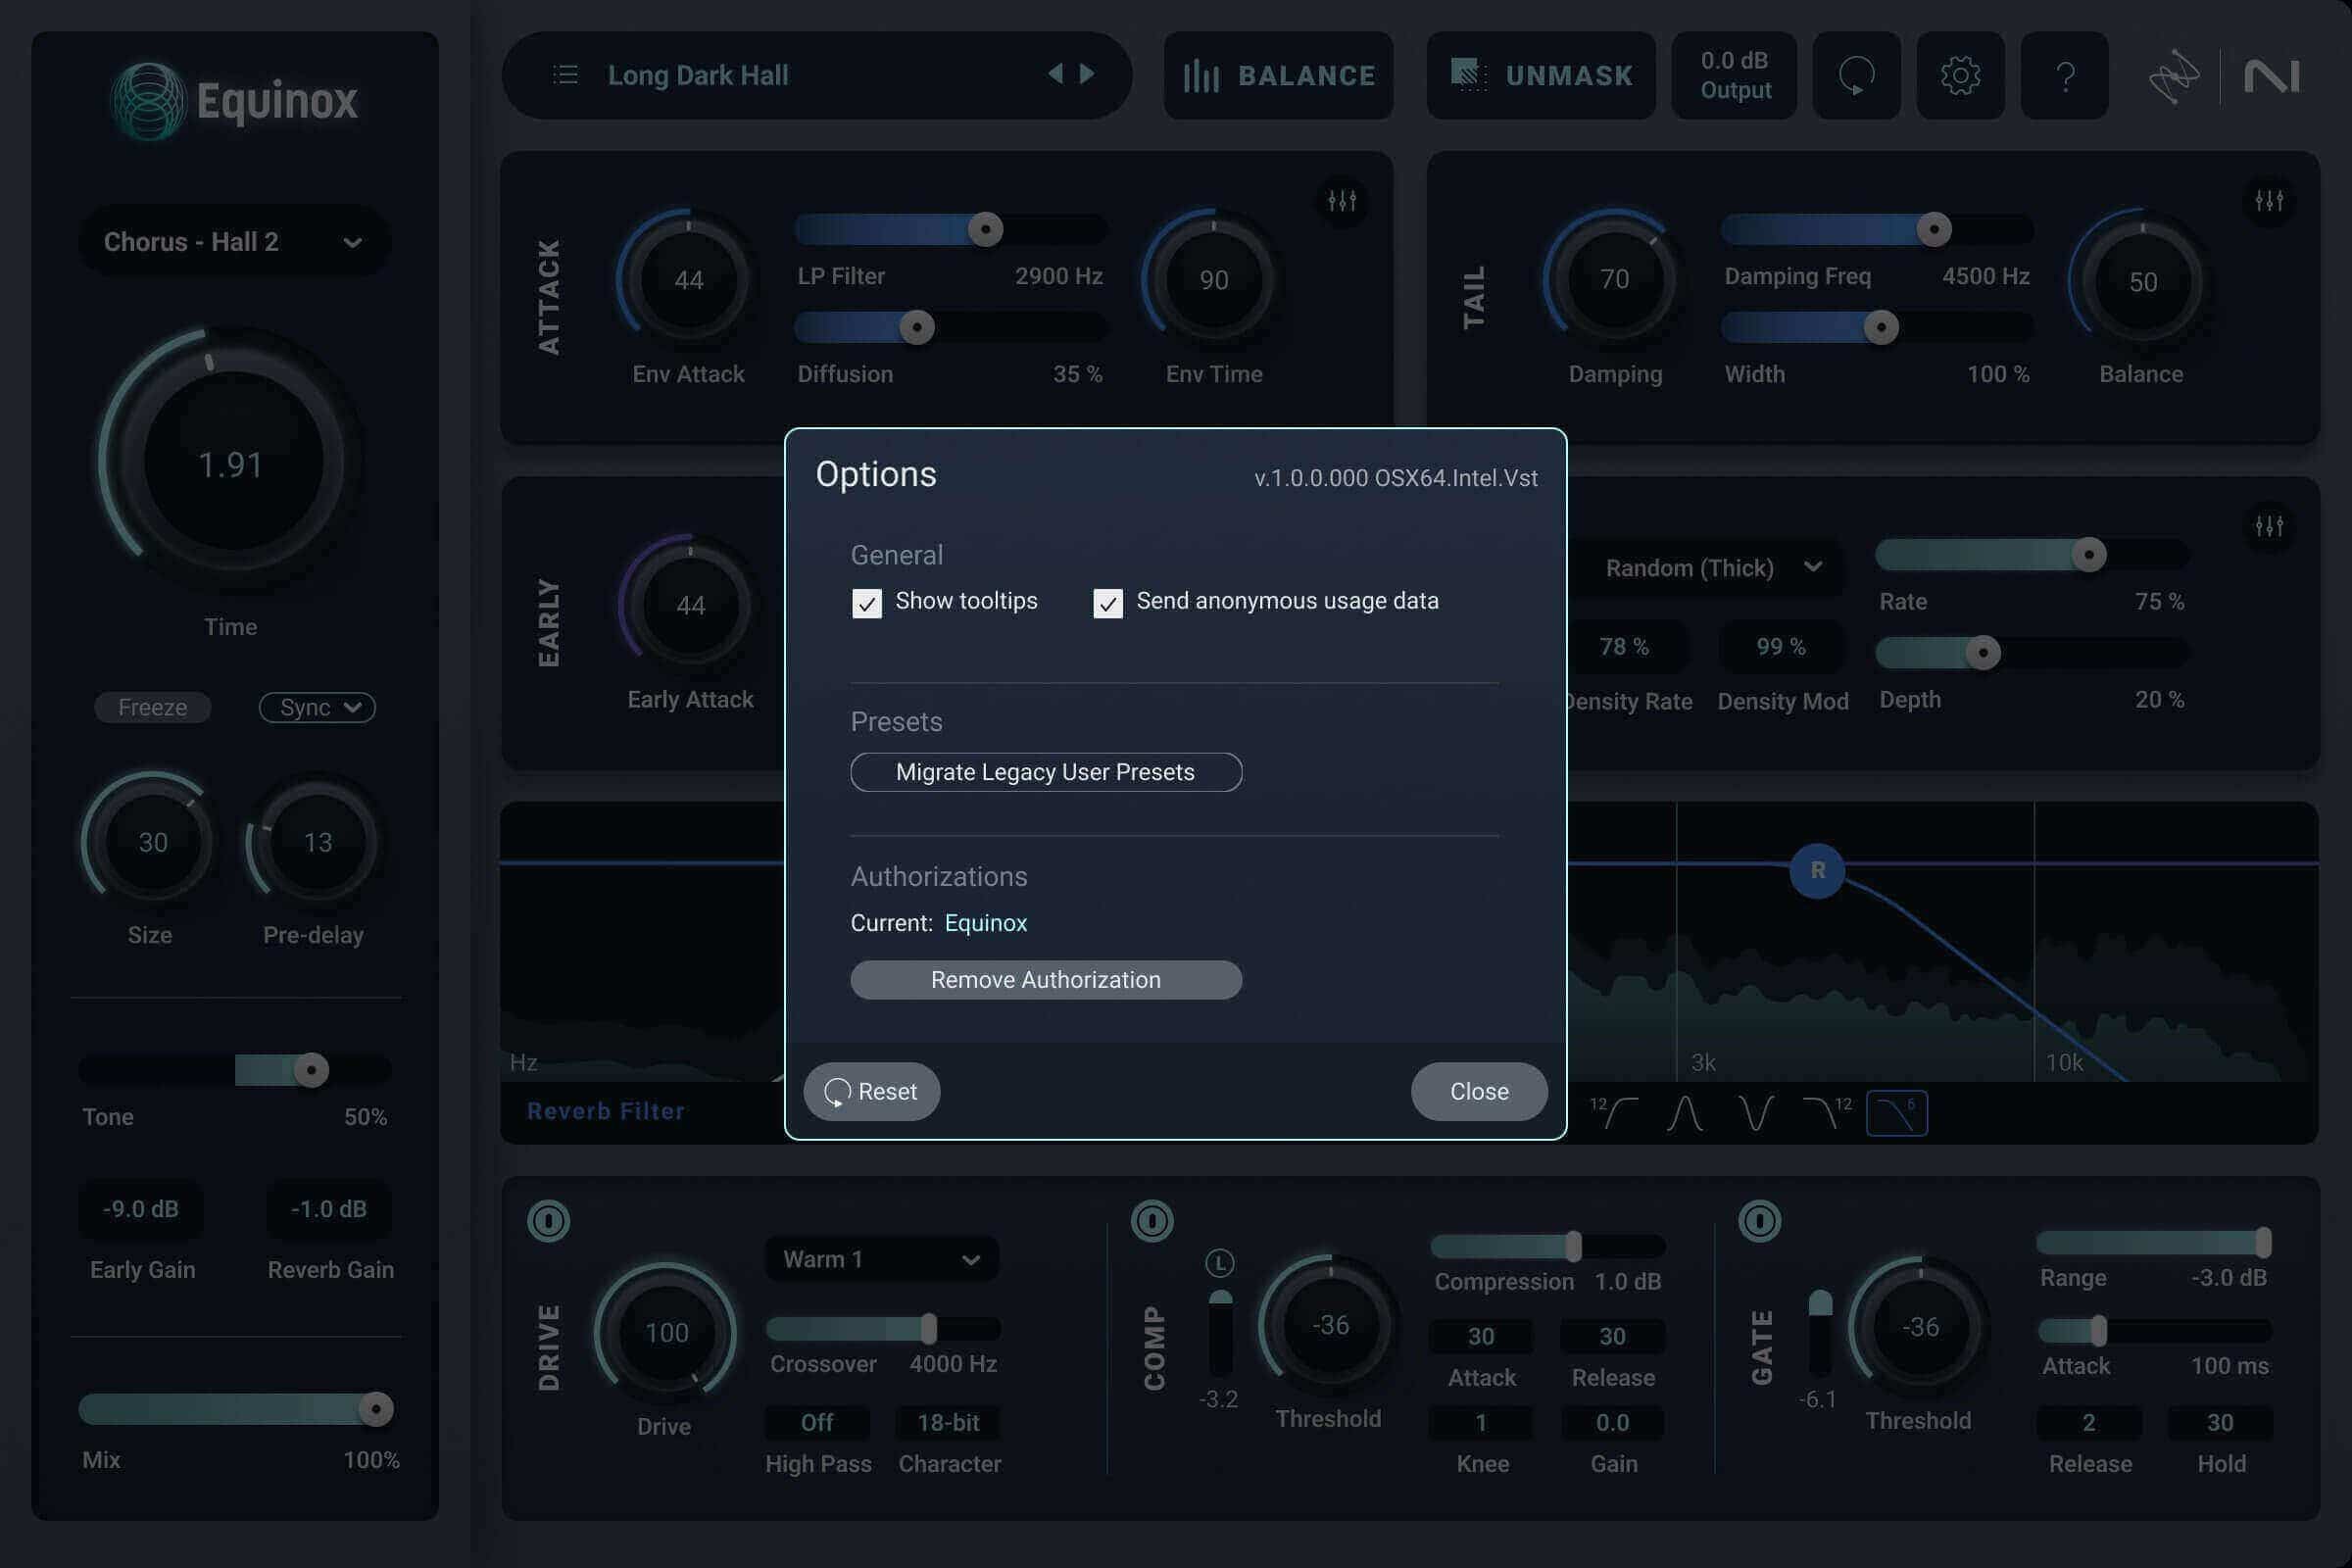Open the BALANCE view

[x=1278, y=75]
